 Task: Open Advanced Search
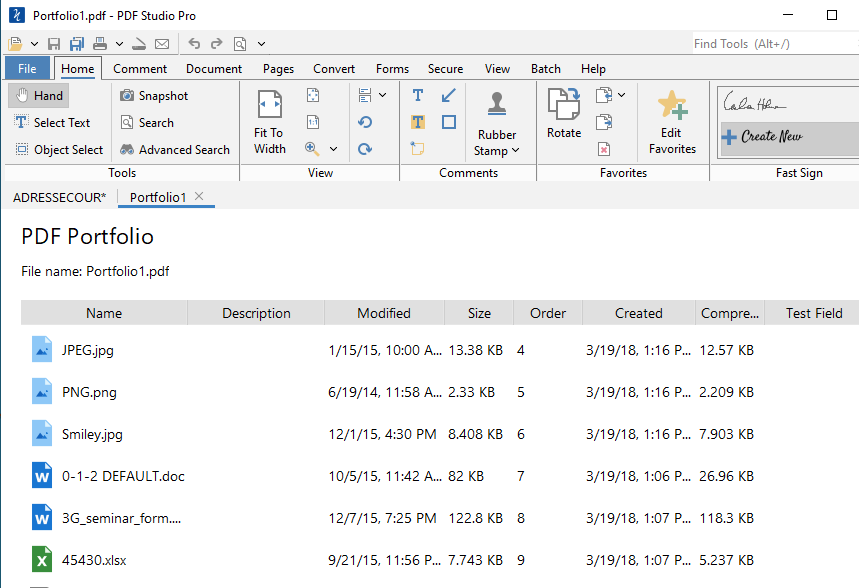pyautogui.click(x=175, y=150)
